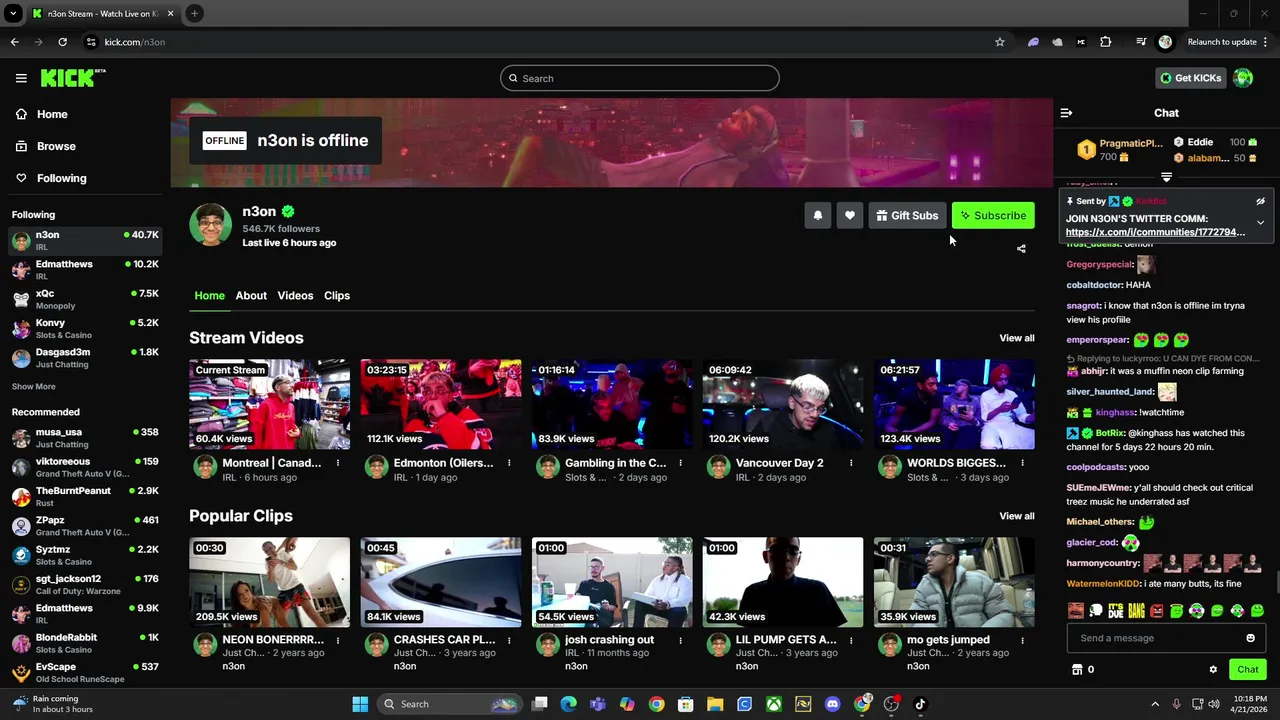Open options menu for Edmonton video
1280x720 pixels.
point(509,463)
